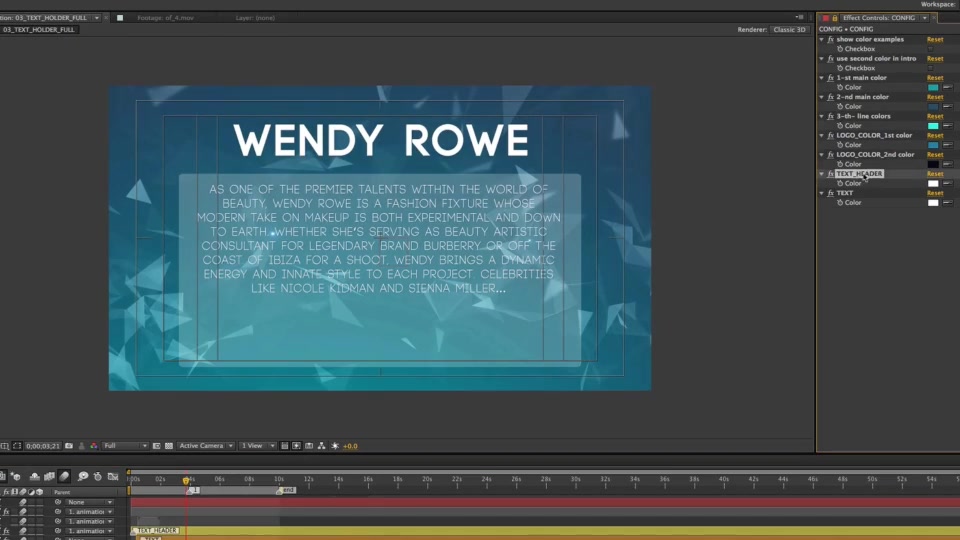Toggle fx switch for TEXT effect

tap(830, 193)
